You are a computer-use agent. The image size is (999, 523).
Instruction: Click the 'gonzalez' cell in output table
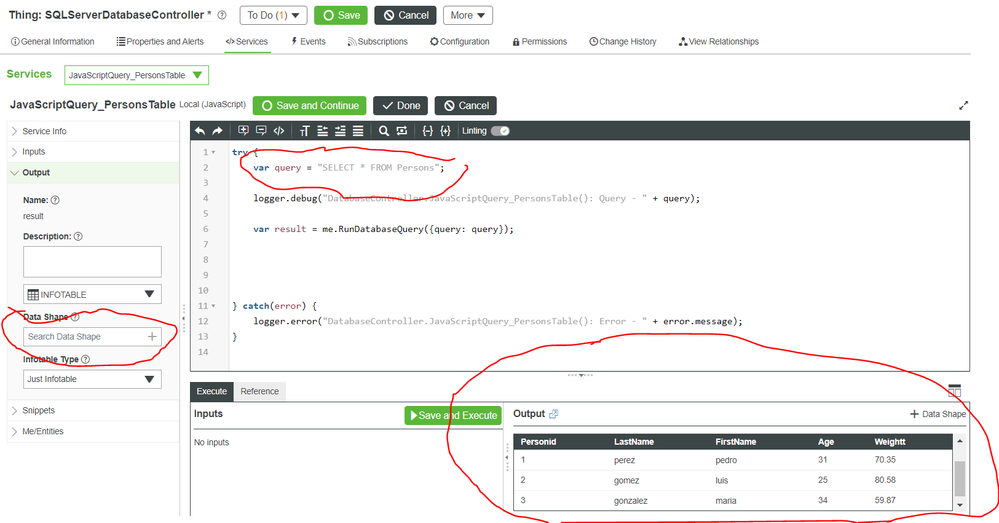631,501
